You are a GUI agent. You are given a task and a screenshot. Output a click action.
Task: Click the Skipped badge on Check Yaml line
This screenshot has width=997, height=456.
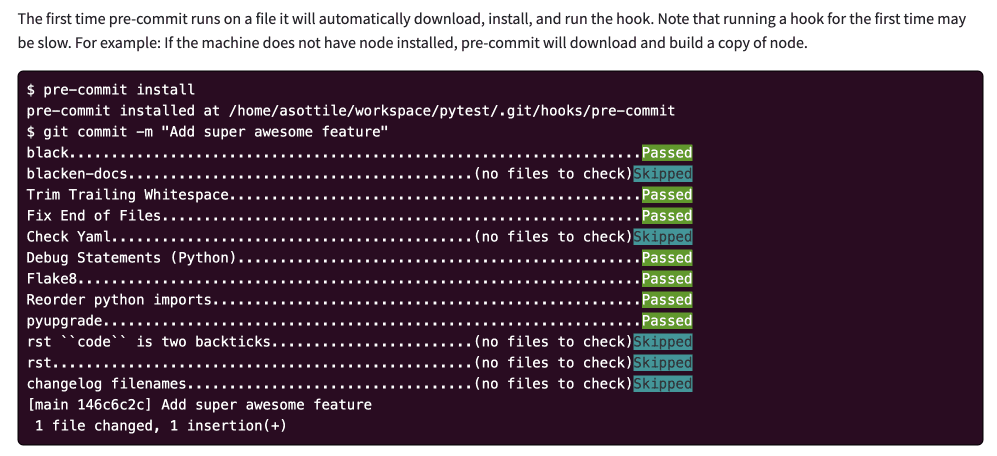tap(663, 237)
